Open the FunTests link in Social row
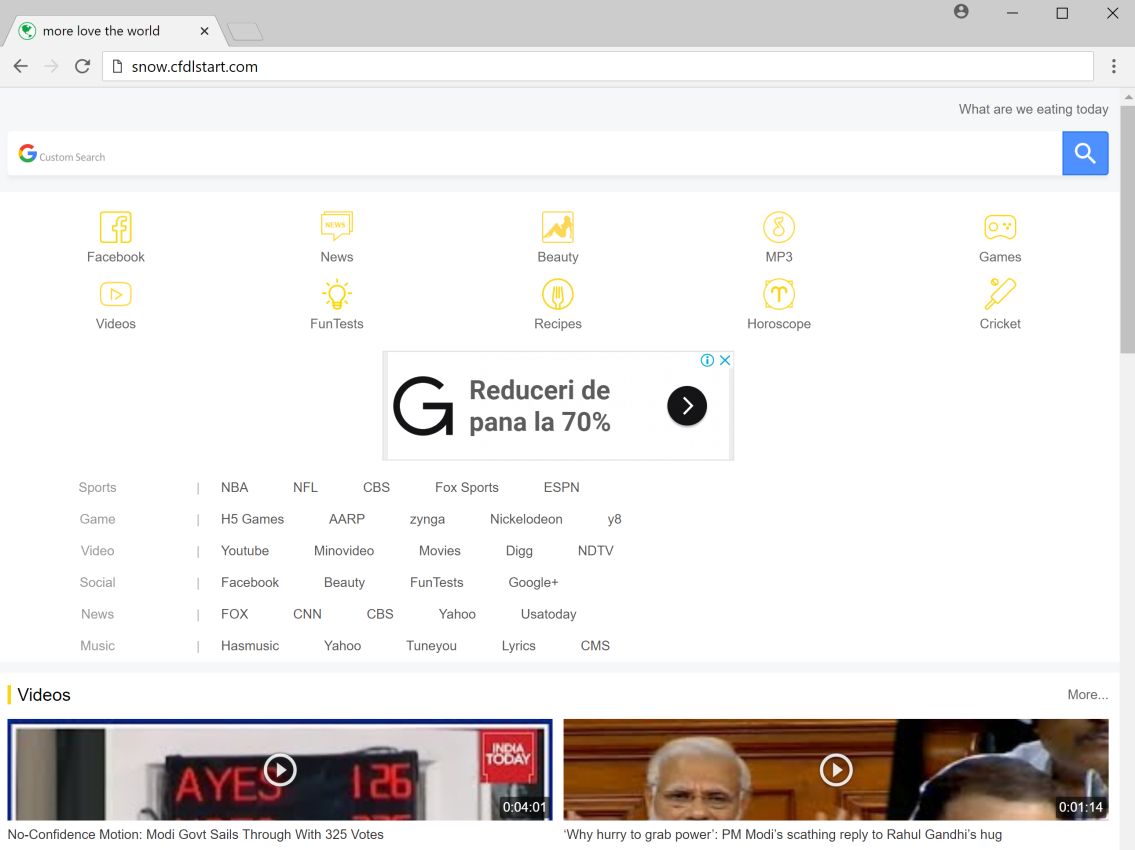1135x850 pixels. (x=436, y=582)
